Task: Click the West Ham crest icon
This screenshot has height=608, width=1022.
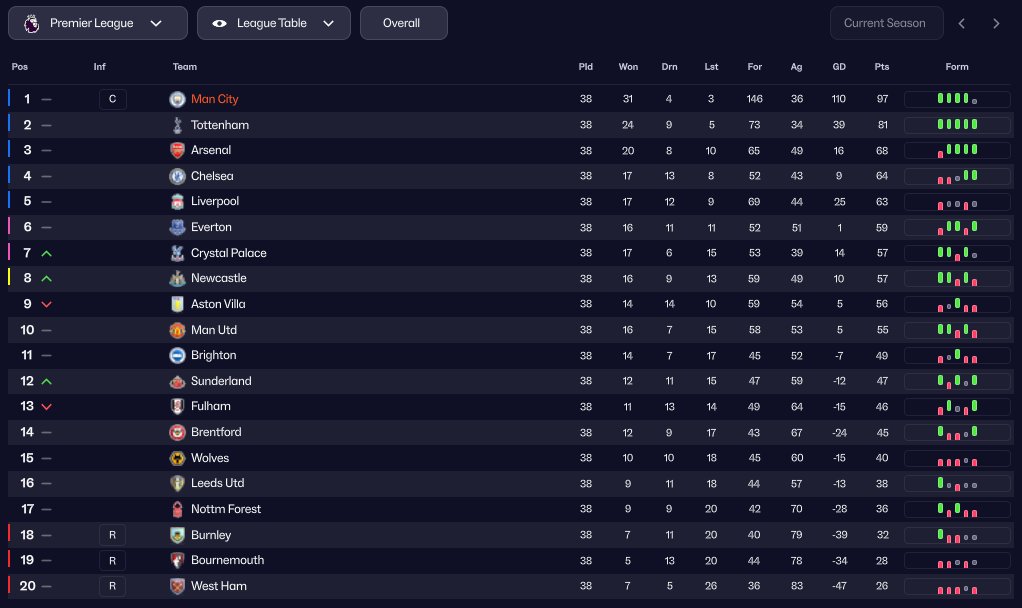Action: [x=177, y=586]
